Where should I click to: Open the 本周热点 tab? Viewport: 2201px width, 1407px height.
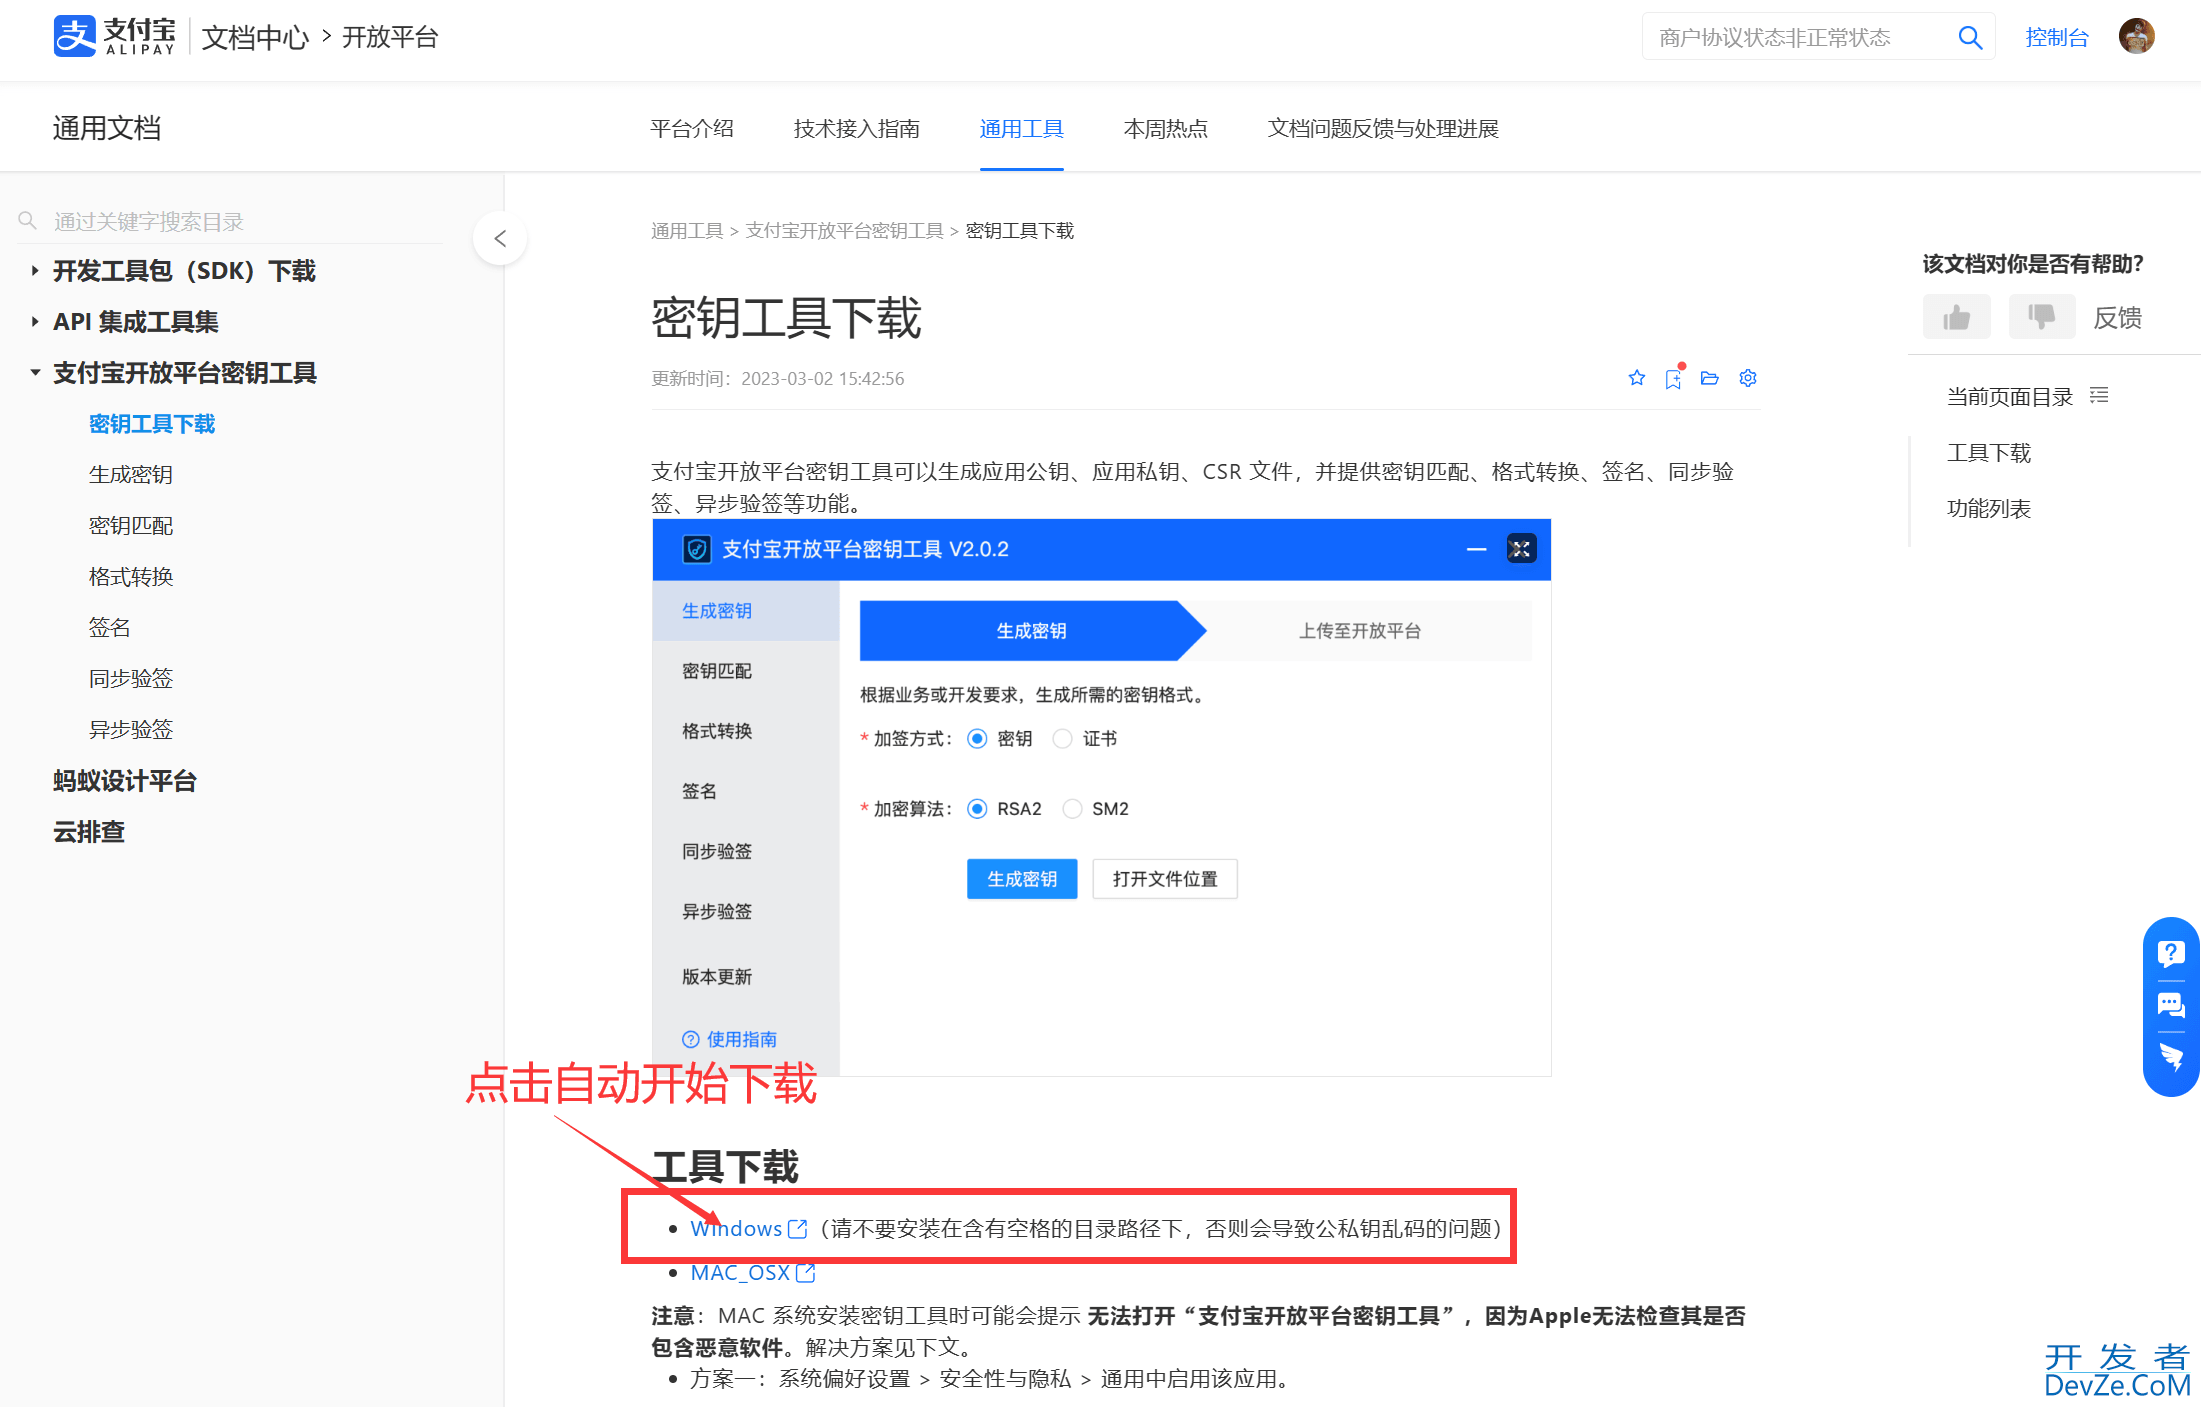tap(1166, 129)
